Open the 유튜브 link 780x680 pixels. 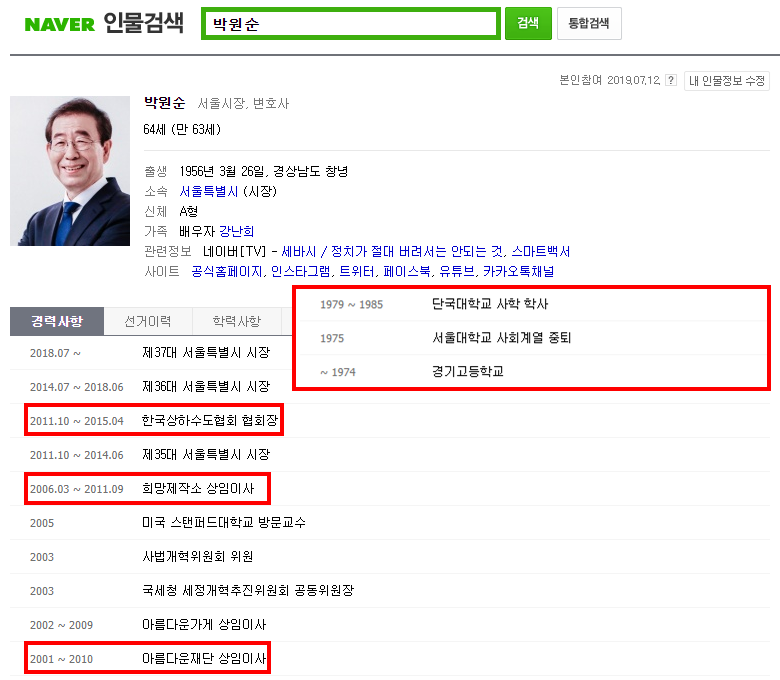457,271
